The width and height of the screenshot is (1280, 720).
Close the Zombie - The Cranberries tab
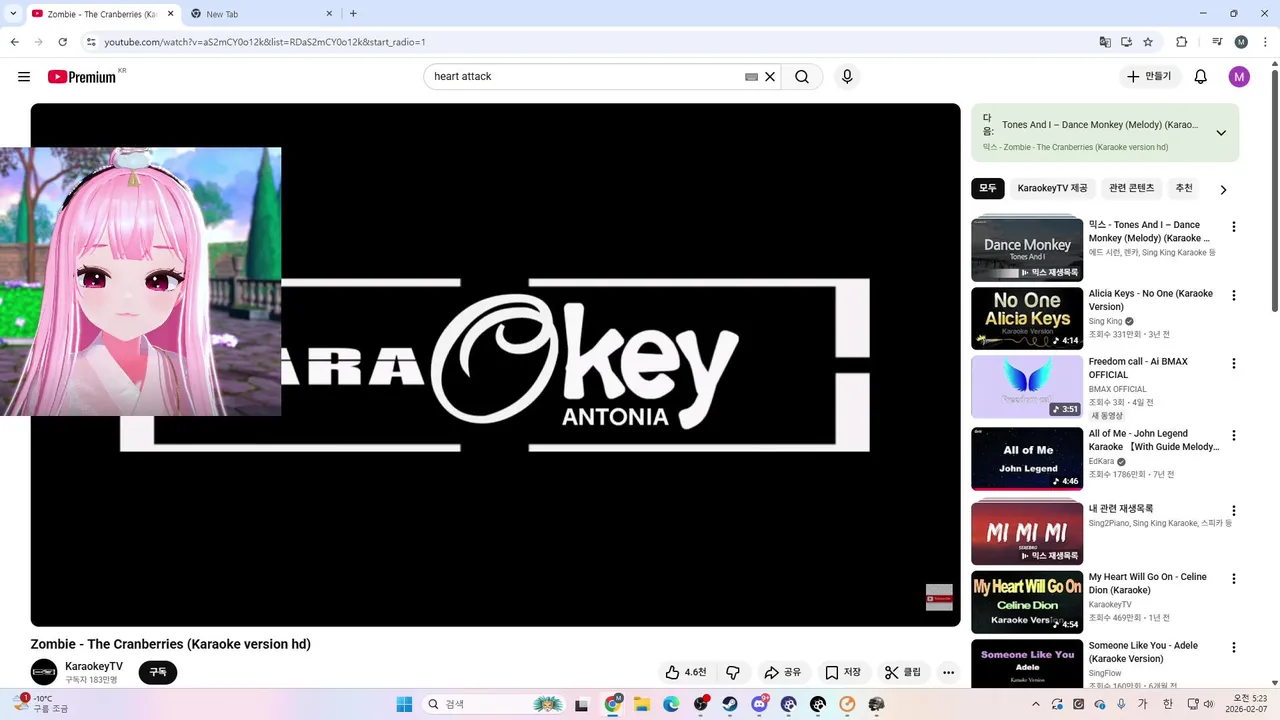(x=171, y=14)
